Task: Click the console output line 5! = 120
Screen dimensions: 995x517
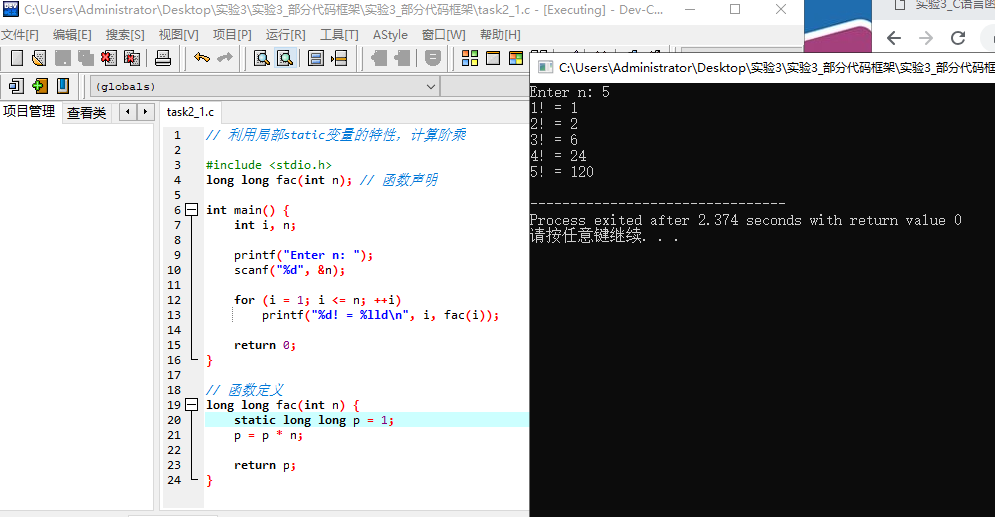Action: (x=562, y=172)
